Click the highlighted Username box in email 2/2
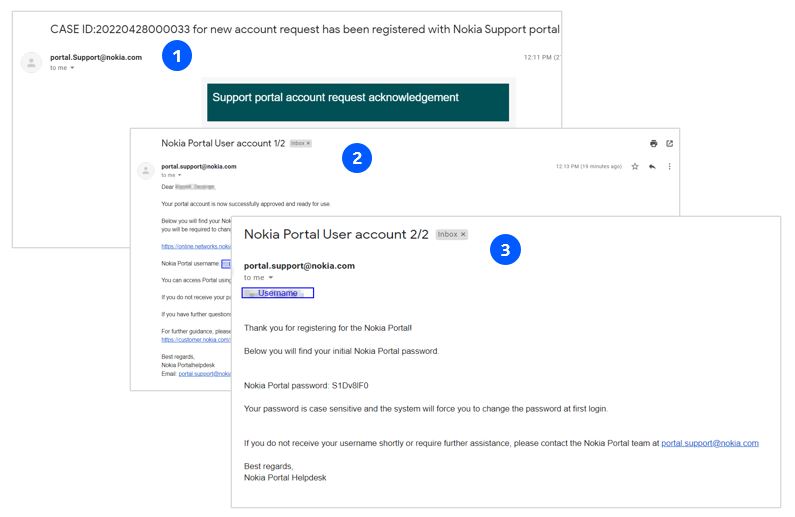 point(278,293)
